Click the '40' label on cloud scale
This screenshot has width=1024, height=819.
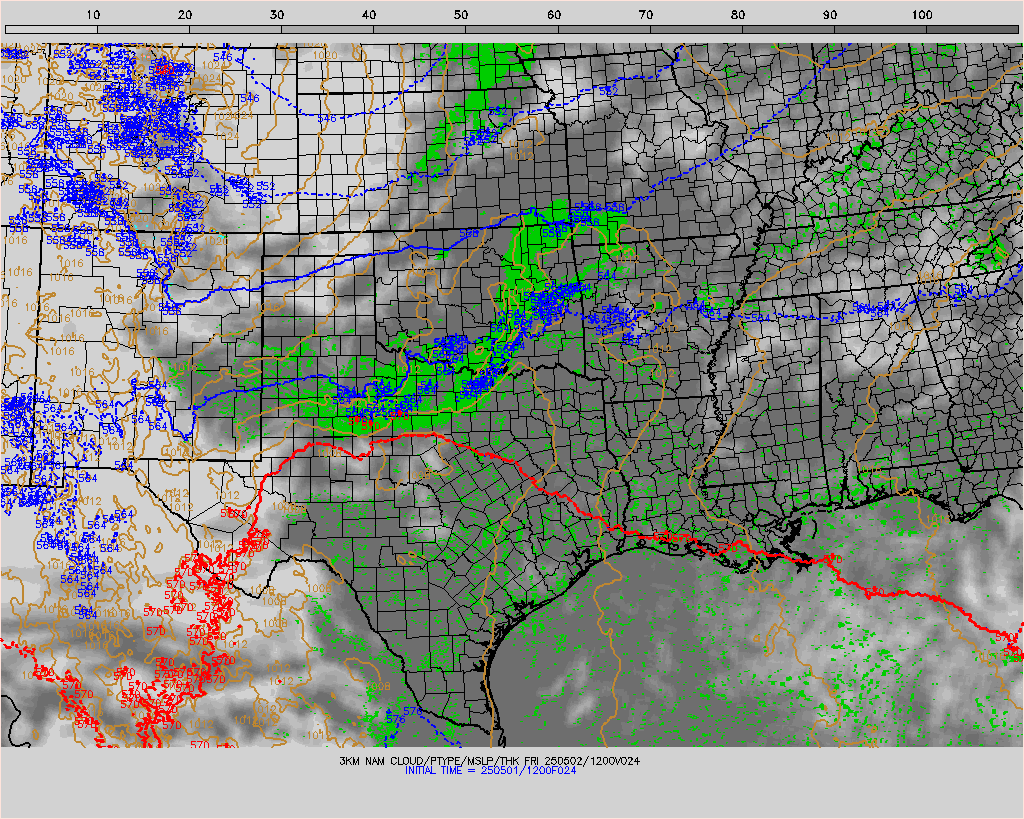(370, 15)
